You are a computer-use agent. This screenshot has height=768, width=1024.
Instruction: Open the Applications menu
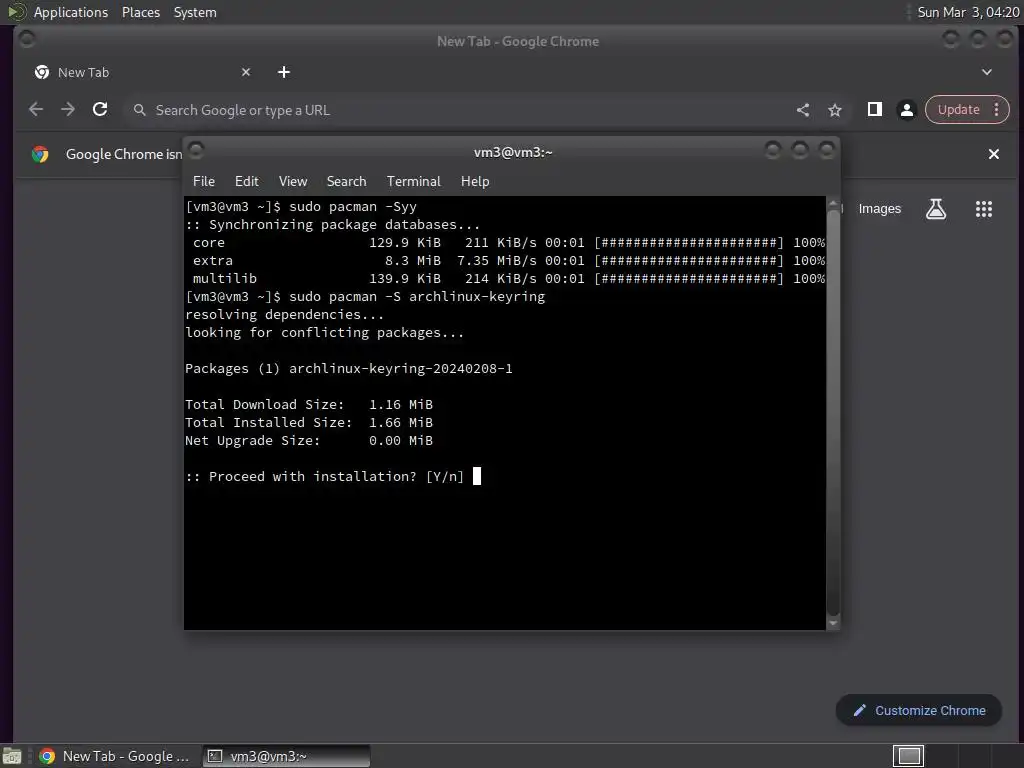pyautogui.click(x=71, y=12)
